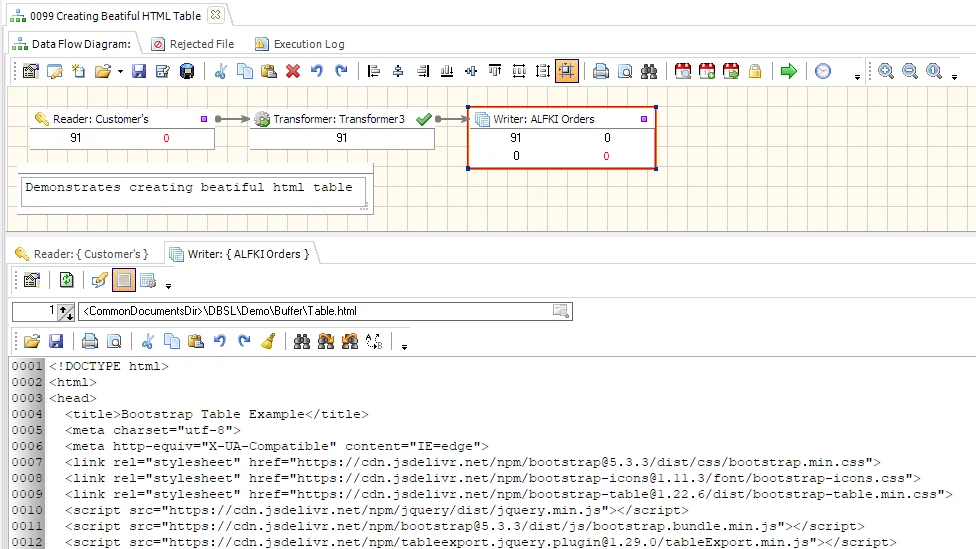Image resolution: width=976 pixels, height=549 pixels.
Task: Click the green checkmark on Transformer3
Action: 424,119
